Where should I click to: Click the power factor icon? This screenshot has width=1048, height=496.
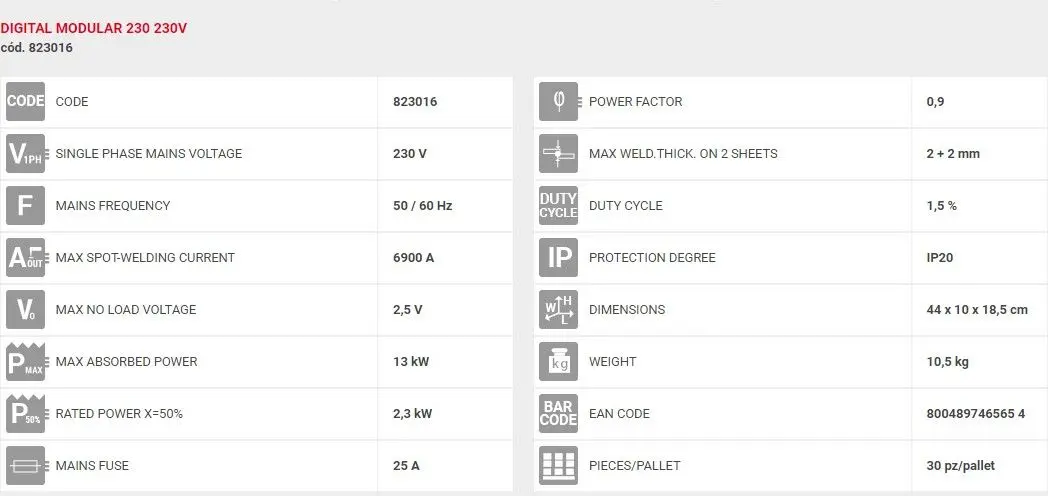click(558, 102)
